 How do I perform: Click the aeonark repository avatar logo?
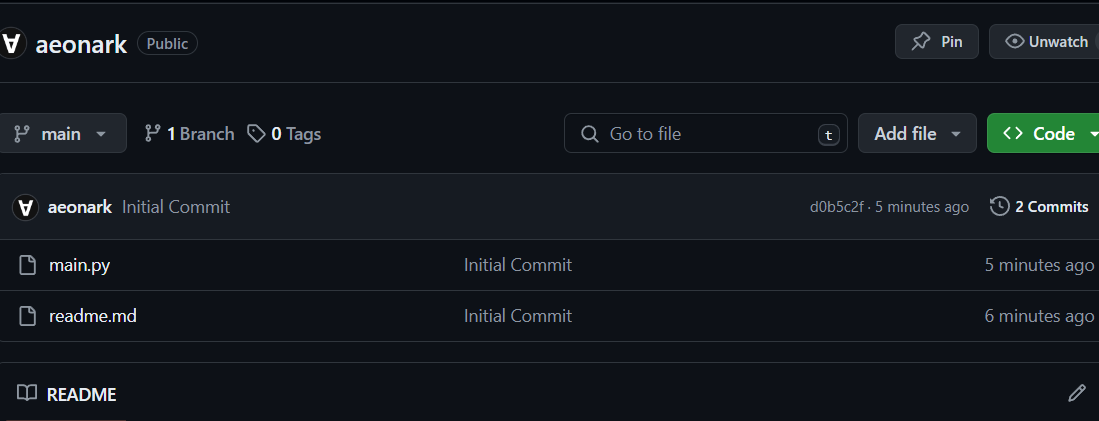pos(11,44)
